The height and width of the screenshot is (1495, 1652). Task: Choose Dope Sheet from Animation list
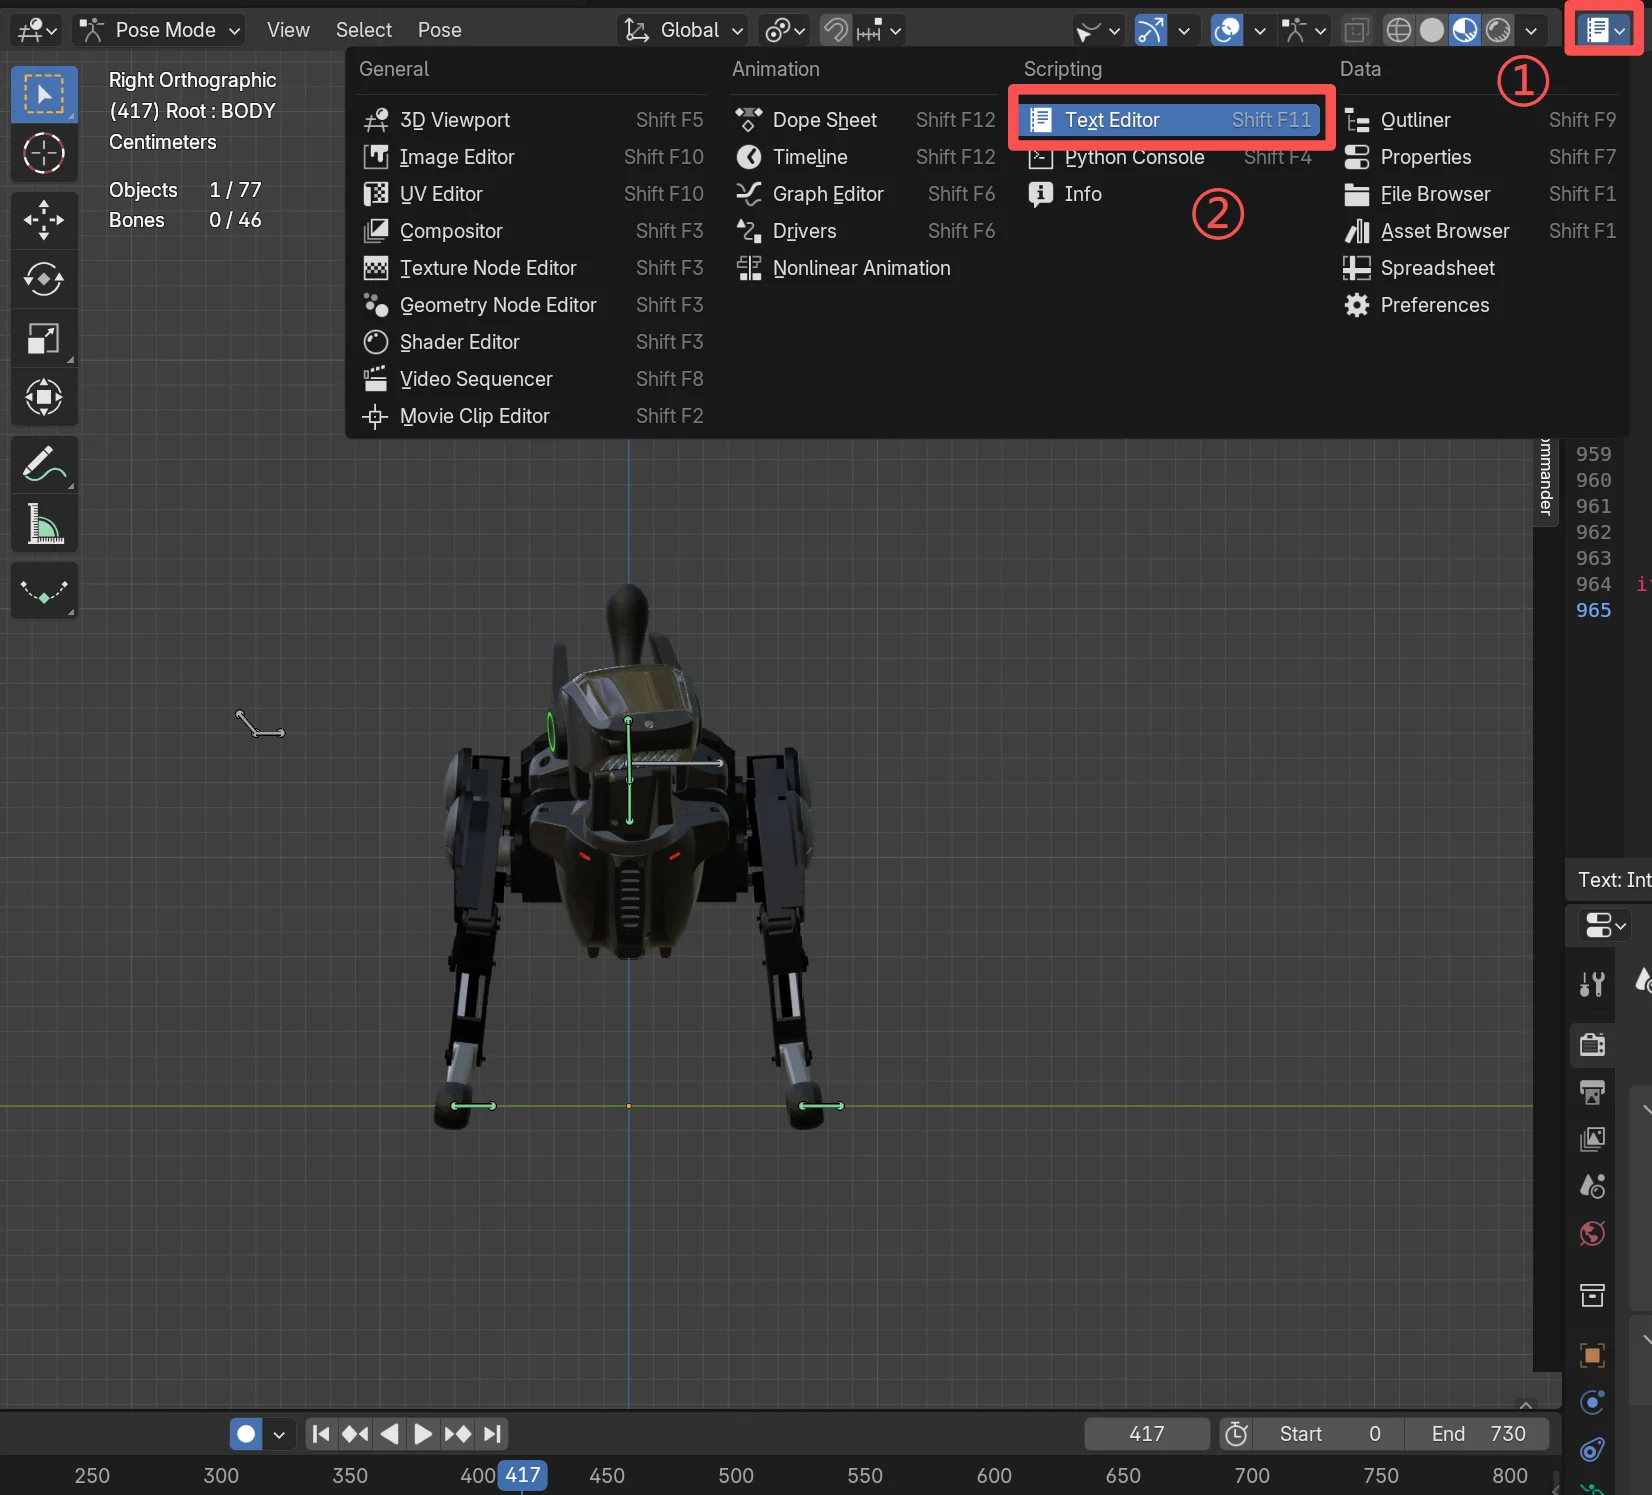point(866,120)
